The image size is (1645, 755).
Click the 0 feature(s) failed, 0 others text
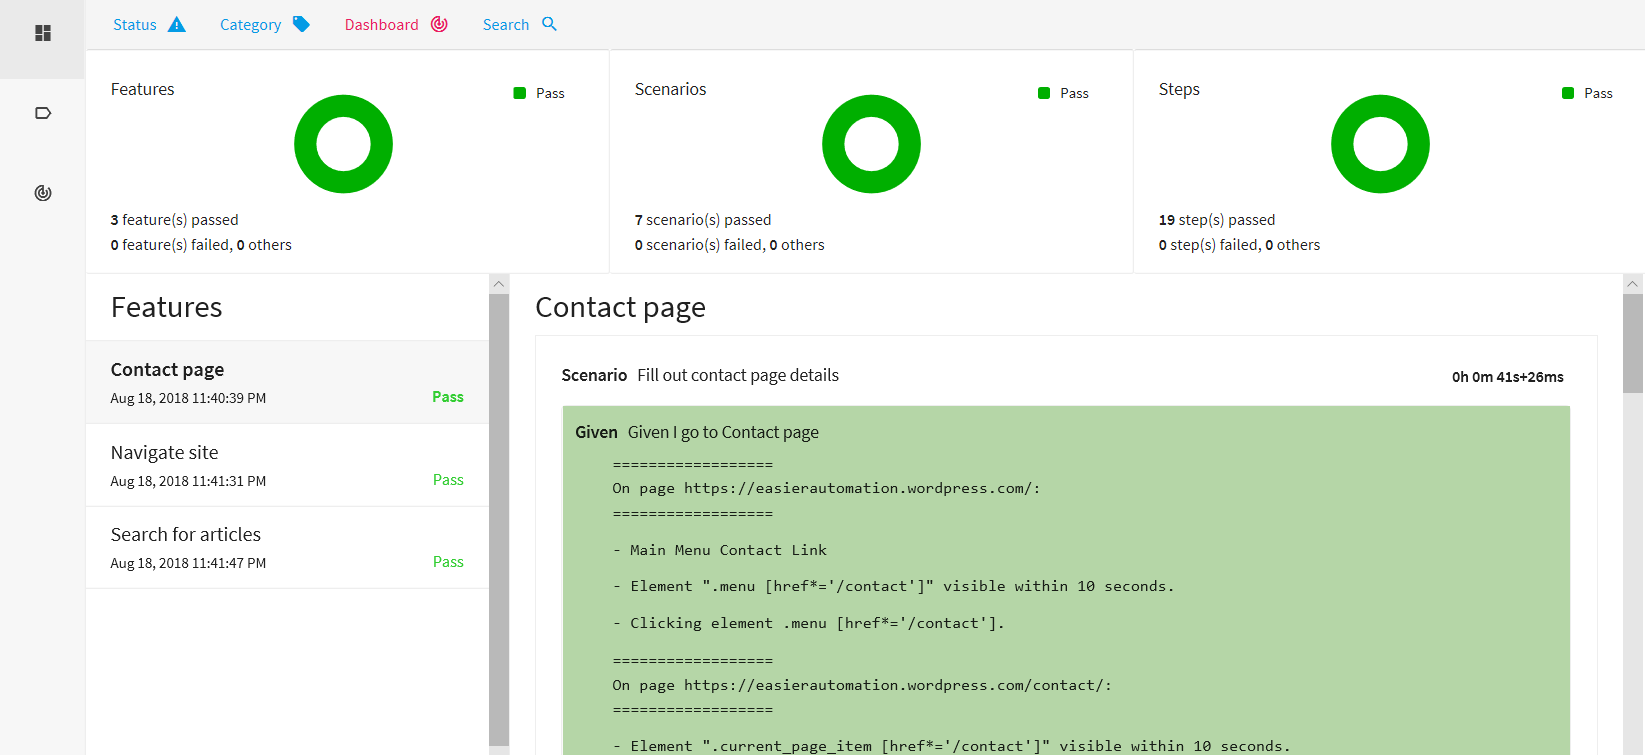pyautogui.click(x=201, y=245)
